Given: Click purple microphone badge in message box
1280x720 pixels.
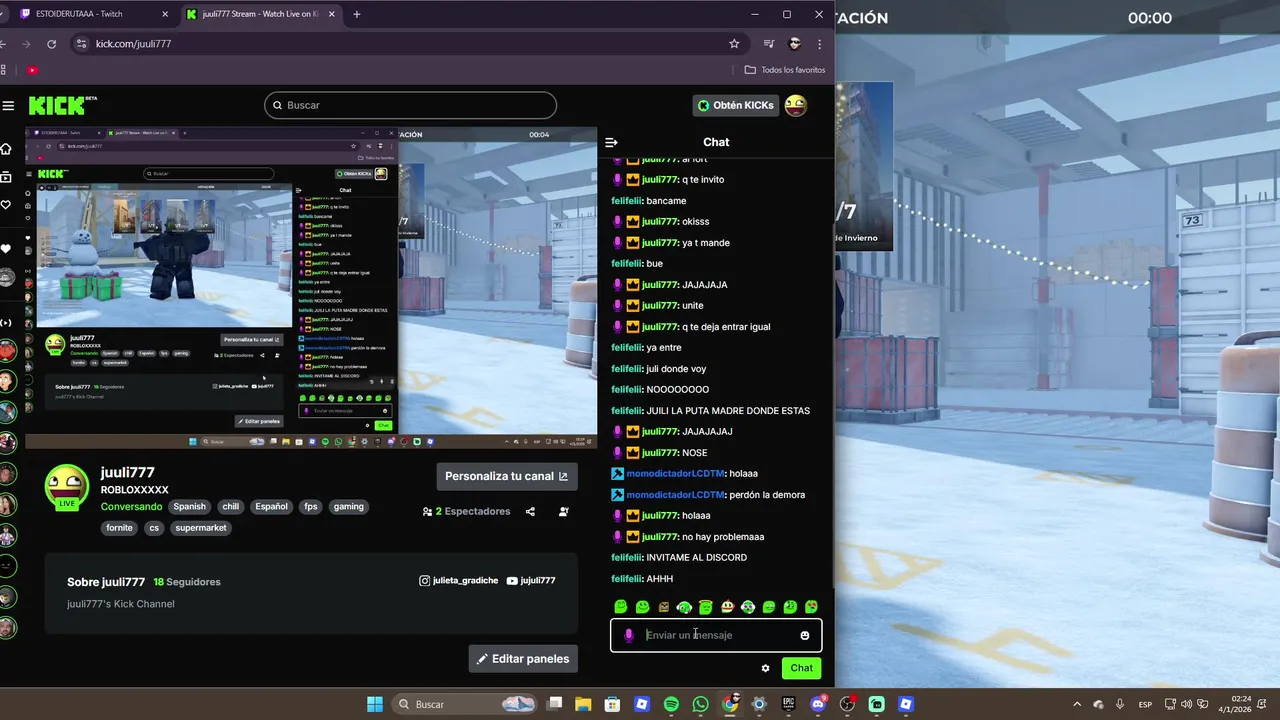Looking at the screenshot, I should (x=629, y=635).
